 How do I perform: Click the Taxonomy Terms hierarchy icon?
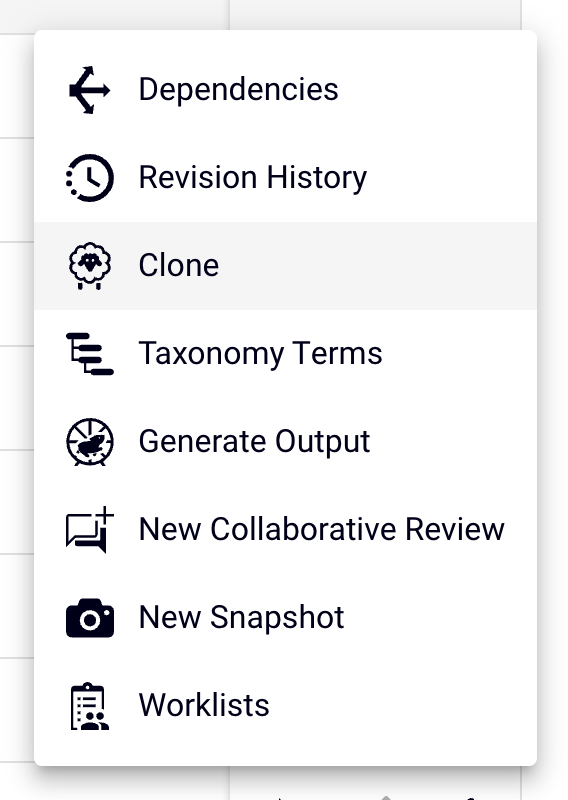tap(89, 354)
